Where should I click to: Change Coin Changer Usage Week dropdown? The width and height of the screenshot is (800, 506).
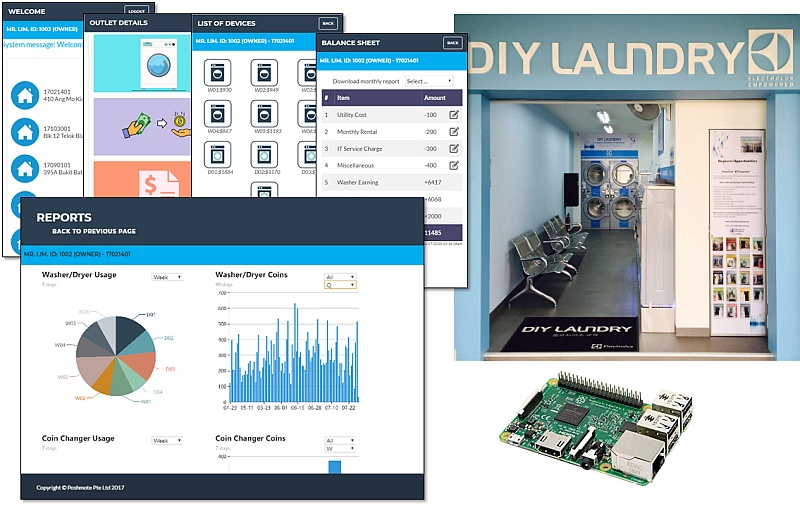166,440
